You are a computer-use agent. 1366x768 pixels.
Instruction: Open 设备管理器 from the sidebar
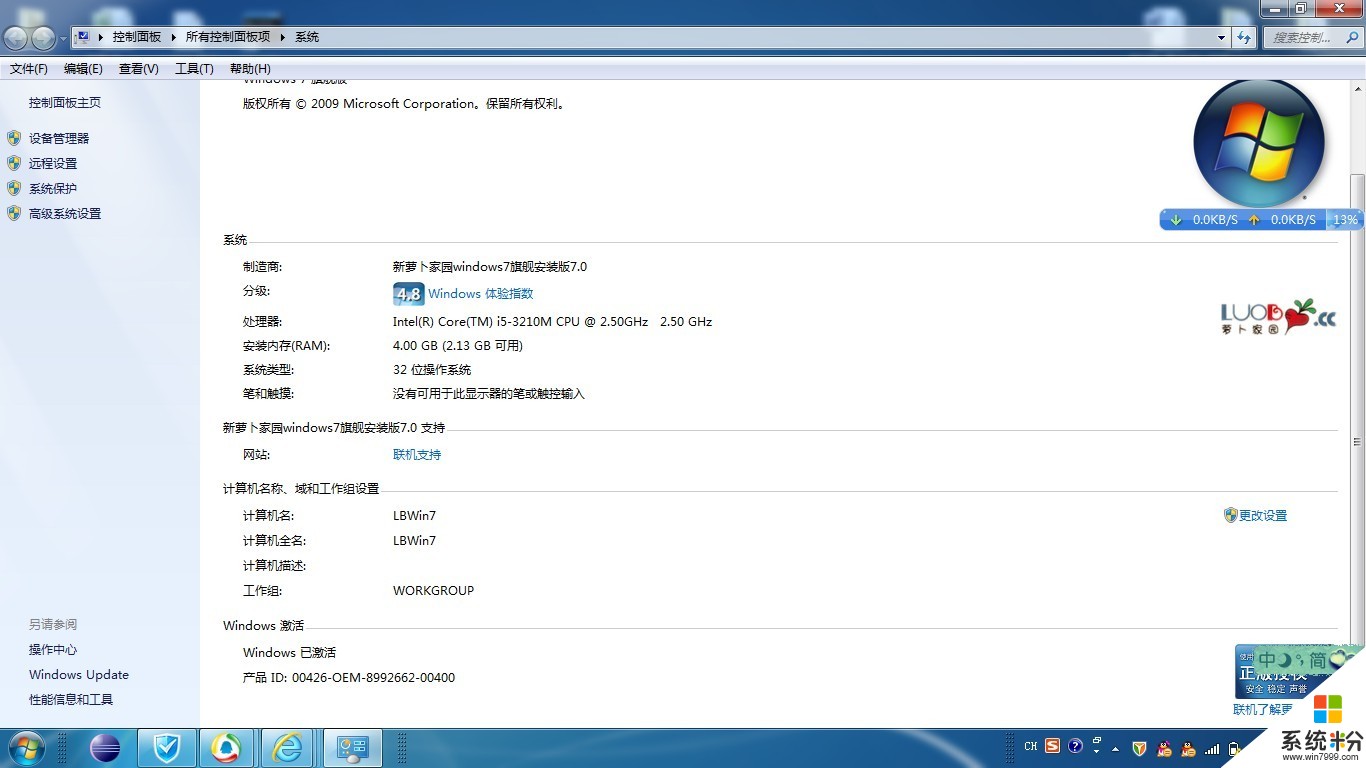click(x=59, y=138)
